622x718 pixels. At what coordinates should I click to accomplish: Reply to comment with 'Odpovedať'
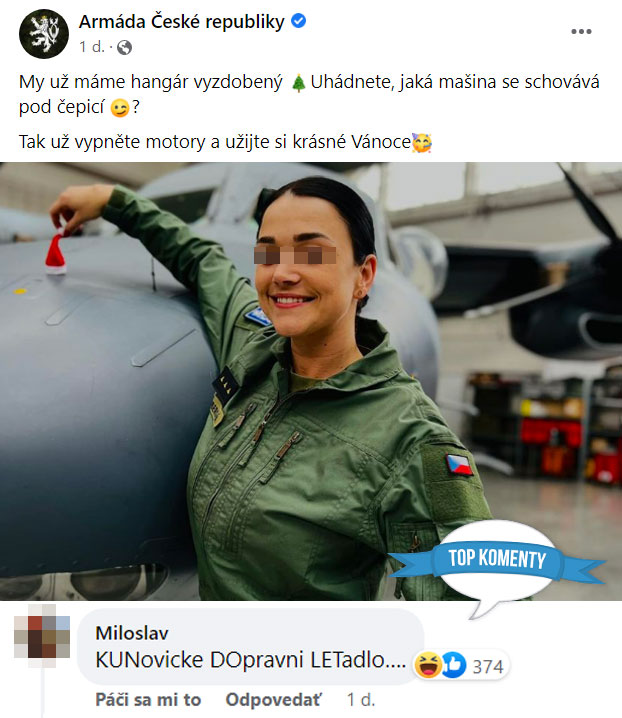[x=273, y=700]
